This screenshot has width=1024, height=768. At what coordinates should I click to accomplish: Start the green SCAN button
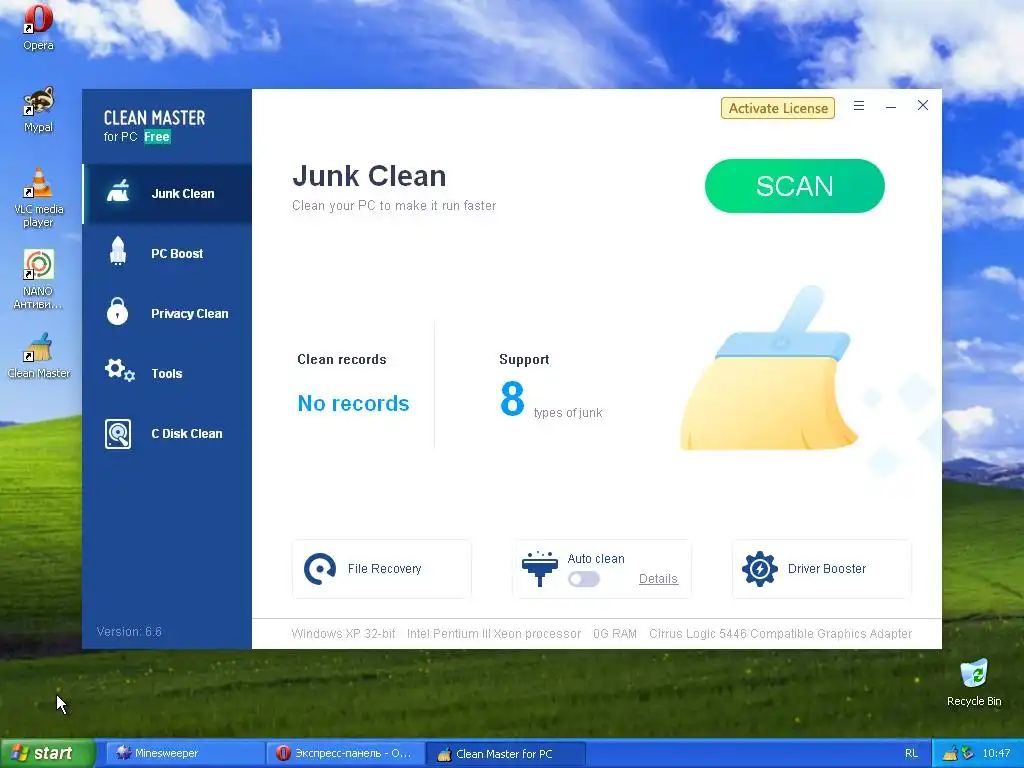tap(795, 186)
